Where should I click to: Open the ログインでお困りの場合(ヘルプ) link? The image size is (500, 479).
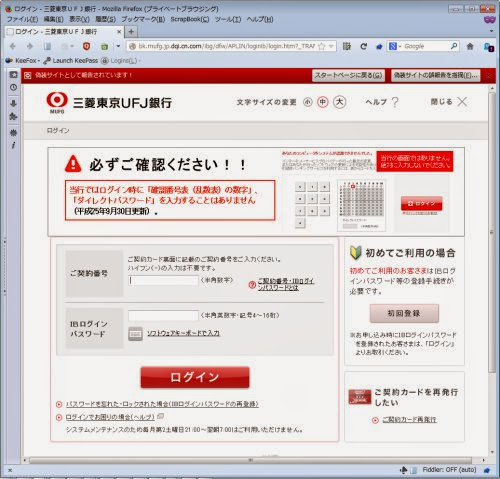point(110,417)
